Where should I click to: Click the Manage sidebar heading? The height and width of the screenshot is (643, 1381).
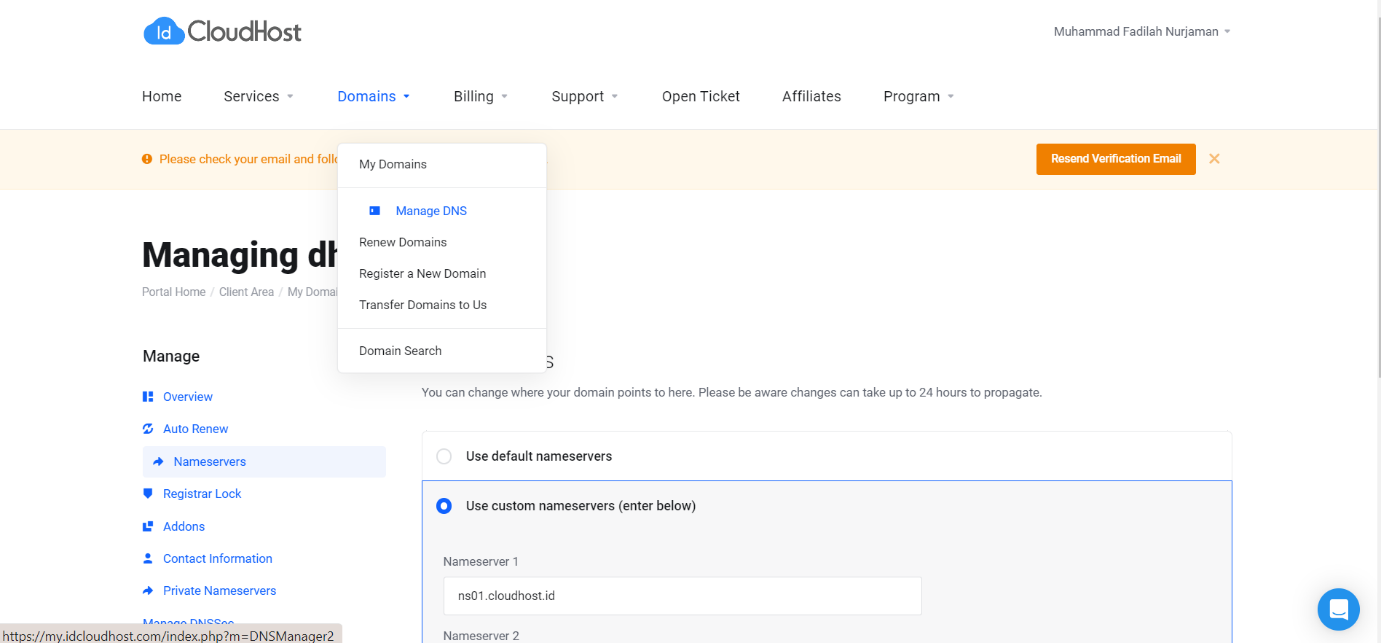click(x=171, y=357)
